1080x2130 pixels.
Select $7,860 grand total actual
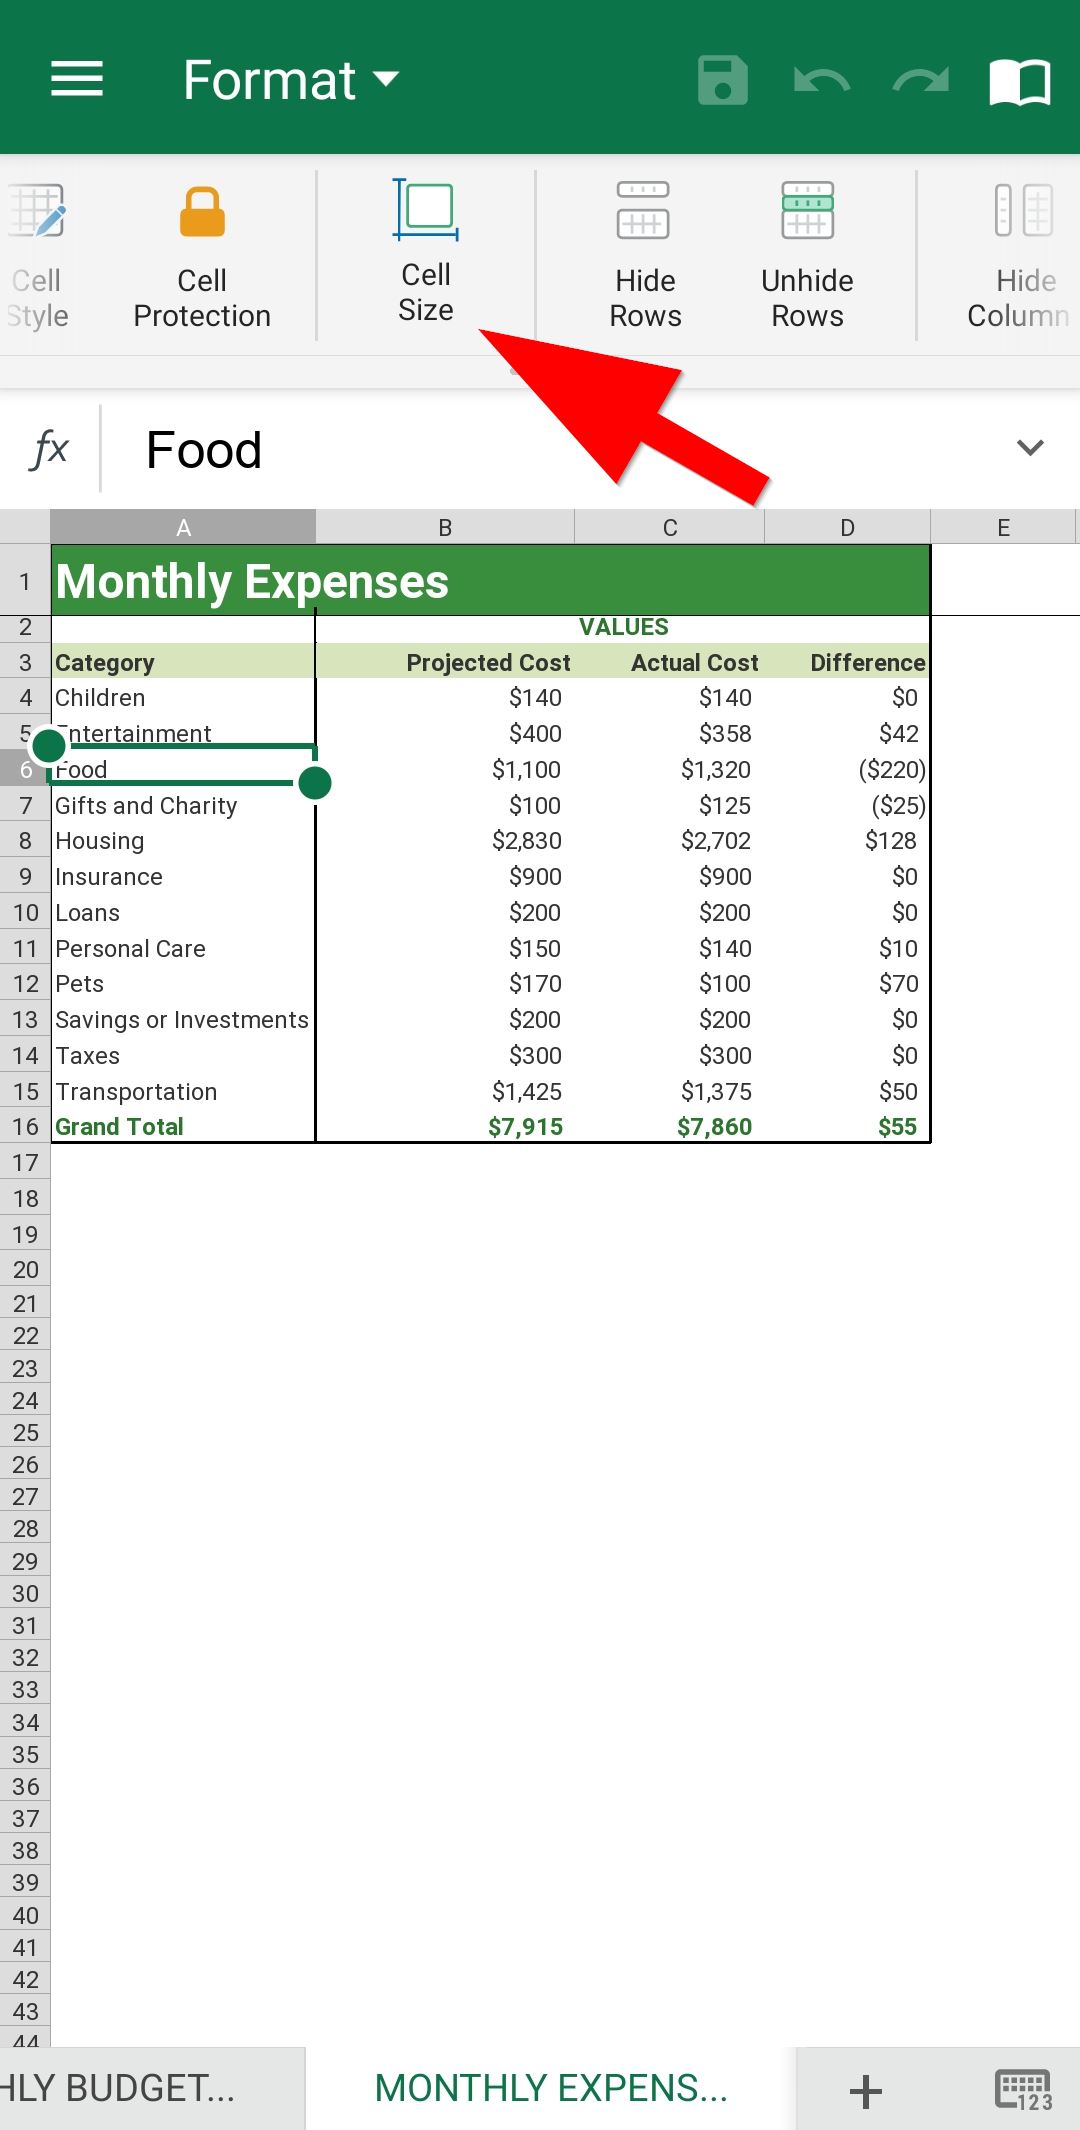click(x=670, y=1127)
